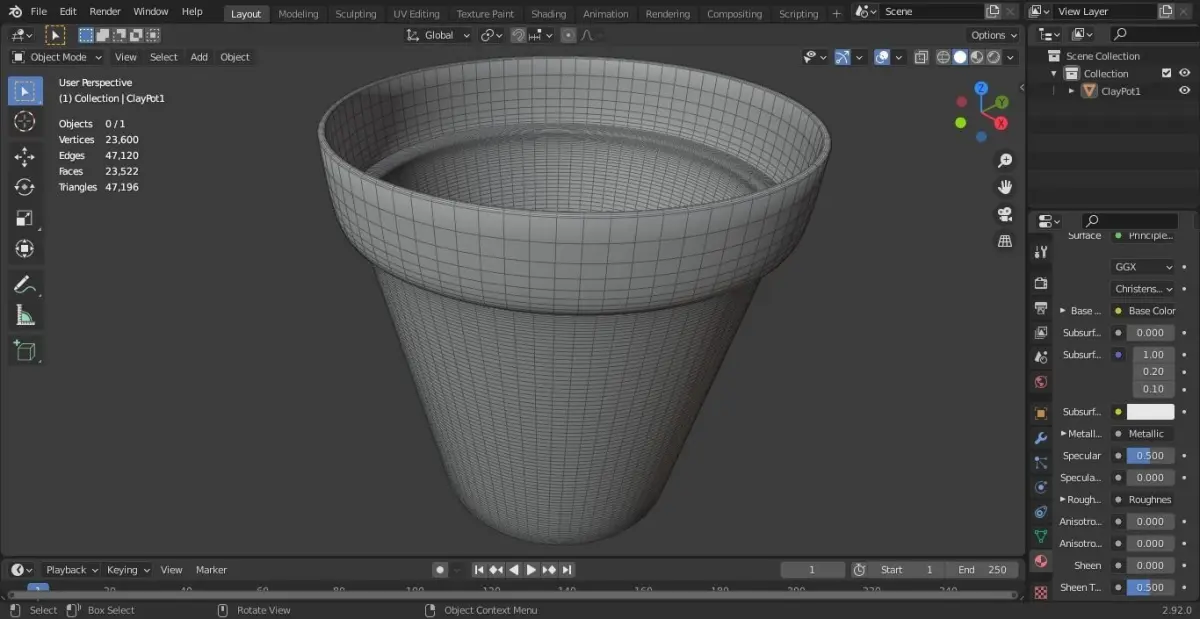Click the Options button in viewport header
Image resolution: width=1200 pixels, height=619 pixels.
pos(993,35)
